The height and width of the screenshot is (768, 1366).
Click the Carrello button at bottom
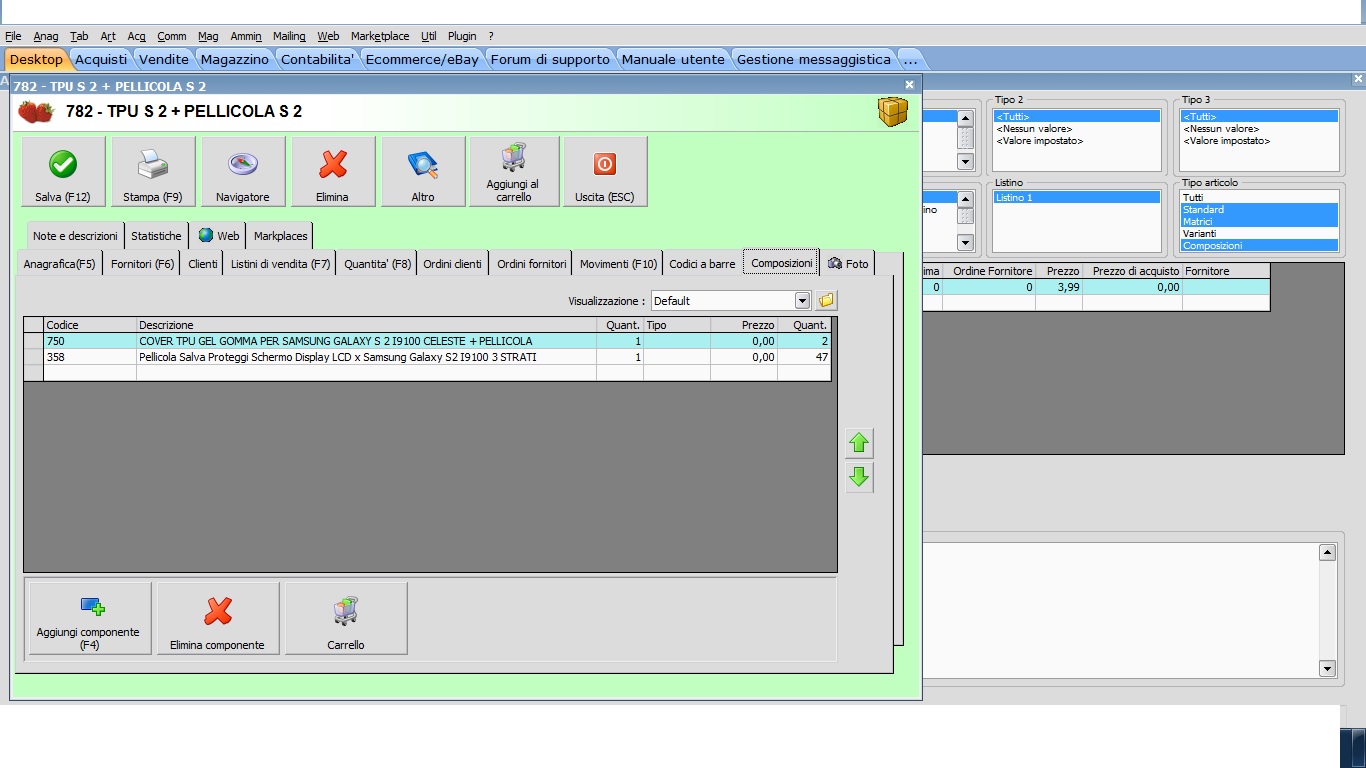(346, 619)
